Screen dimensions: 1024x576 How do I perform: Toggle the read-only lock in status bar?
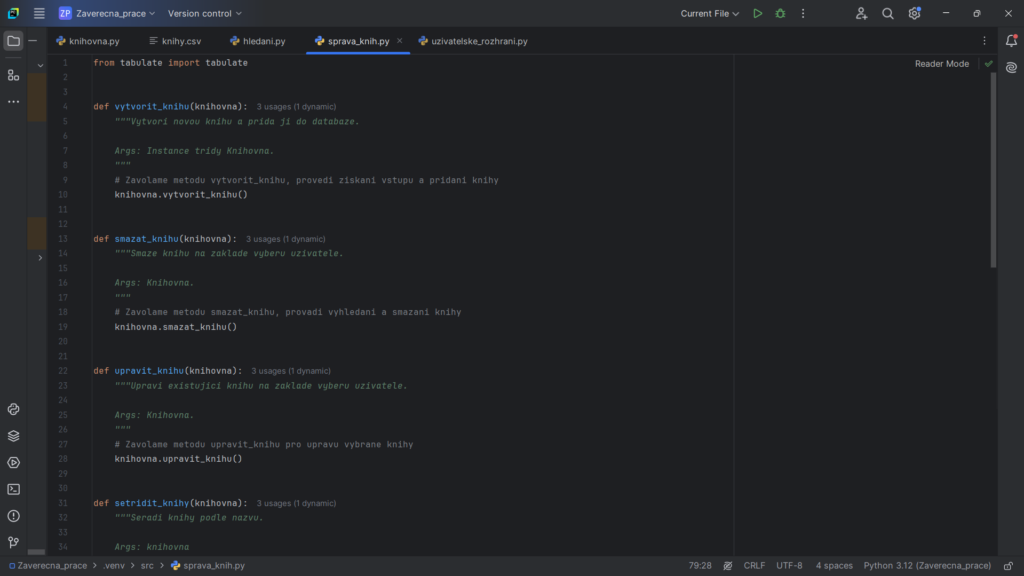pyautogui.click(x=1009, y=566)
